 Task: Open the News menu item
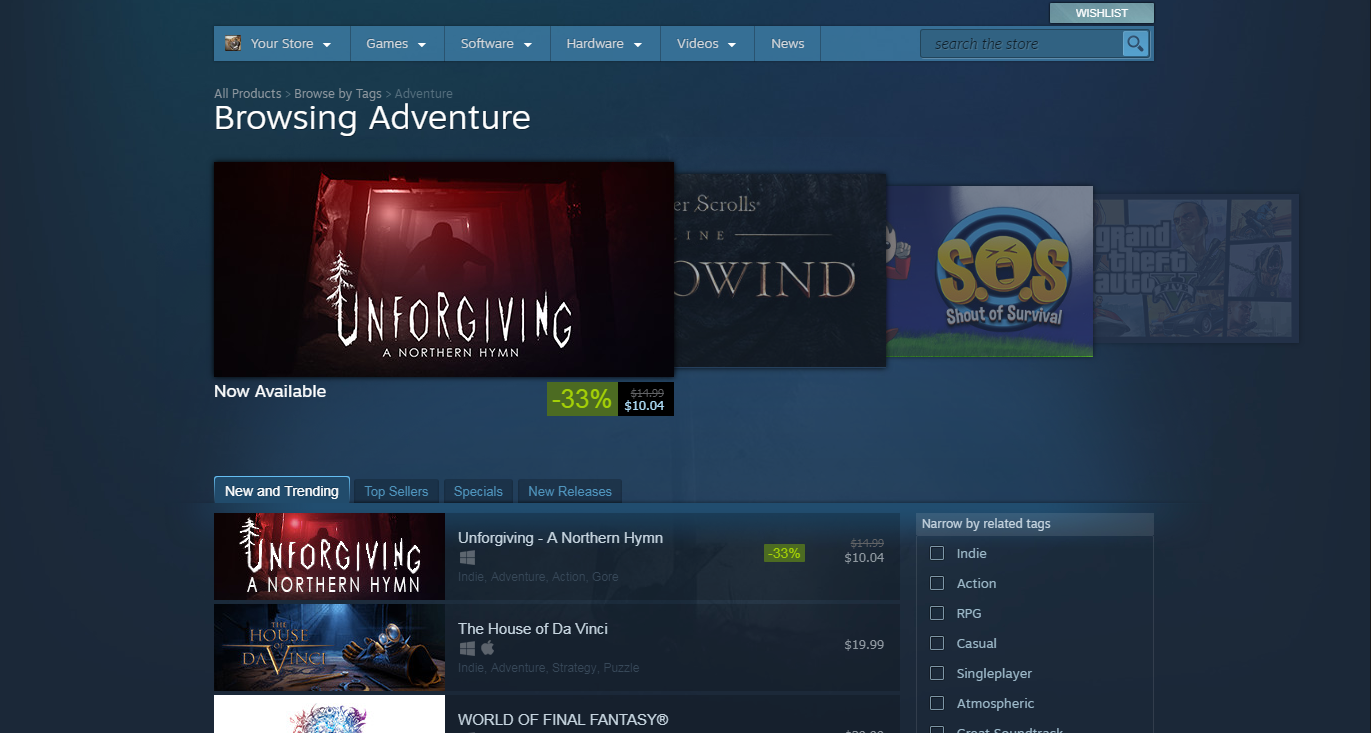pos(788,43)
